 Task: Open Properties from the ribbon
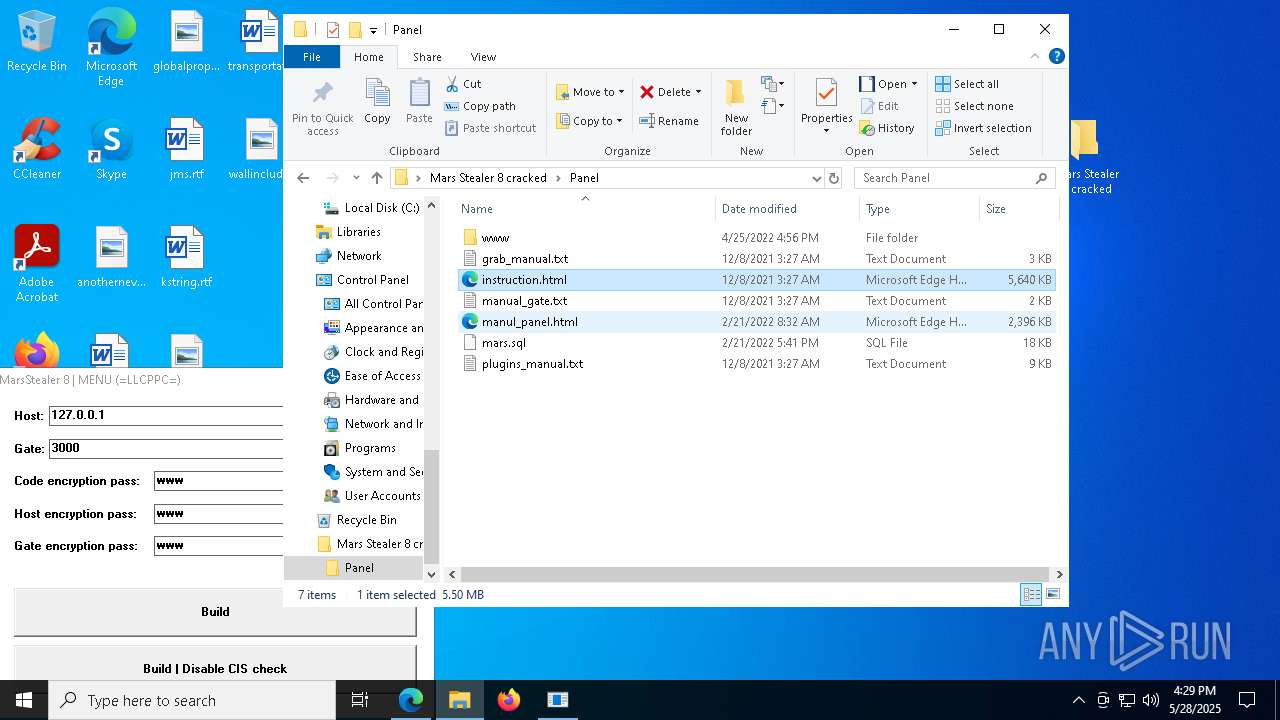click(x=826, y=106)
